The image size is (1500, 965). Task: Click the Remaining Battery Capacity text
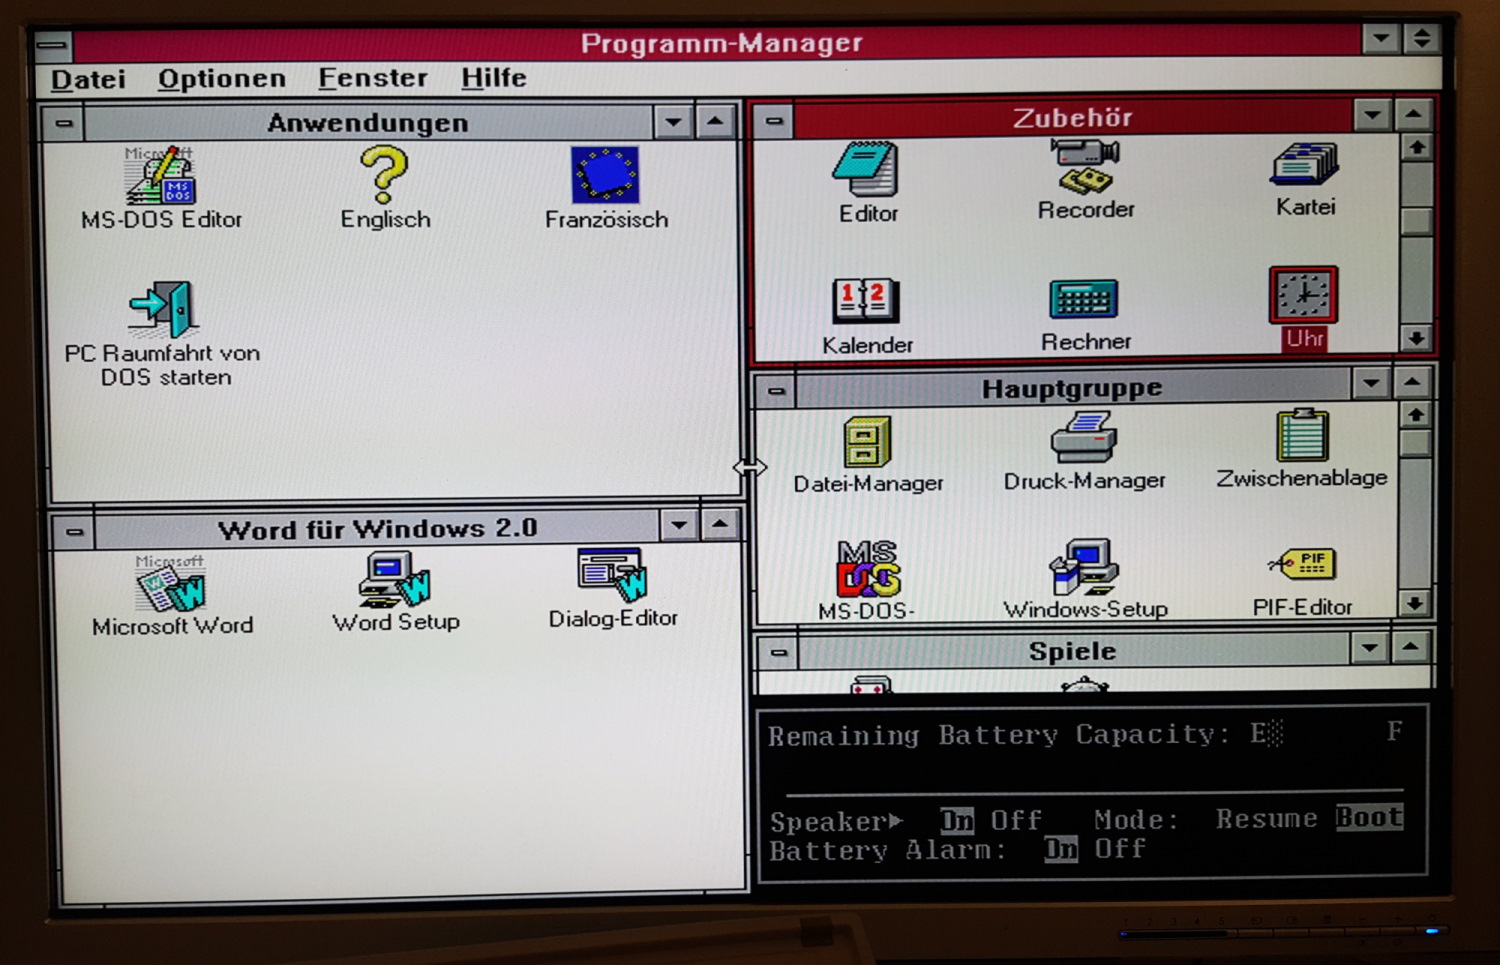[998, 736]
